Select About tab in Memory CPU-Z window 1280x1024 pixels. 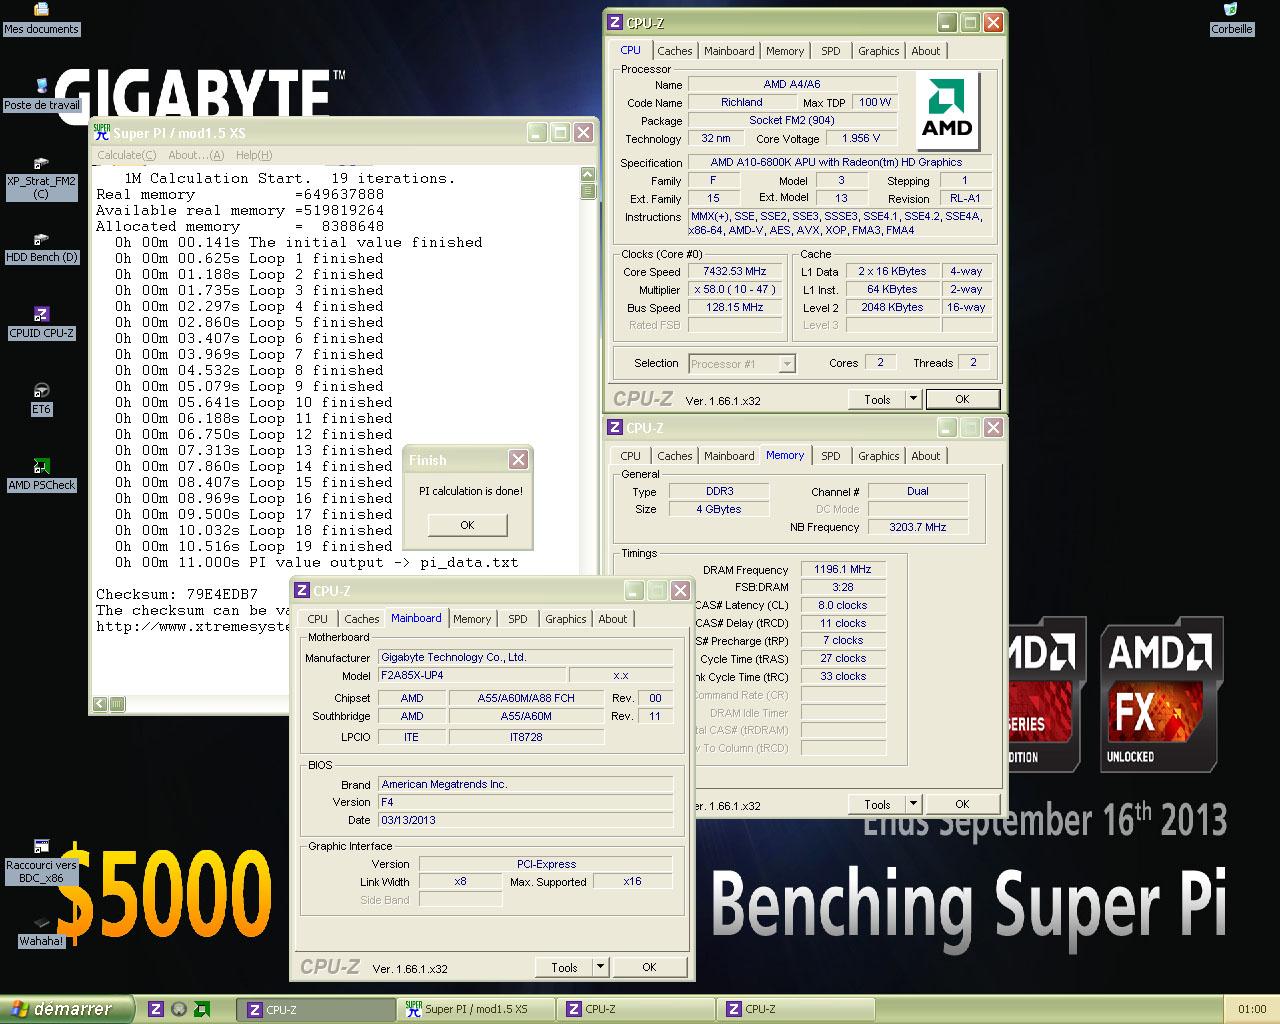(926, 456)
